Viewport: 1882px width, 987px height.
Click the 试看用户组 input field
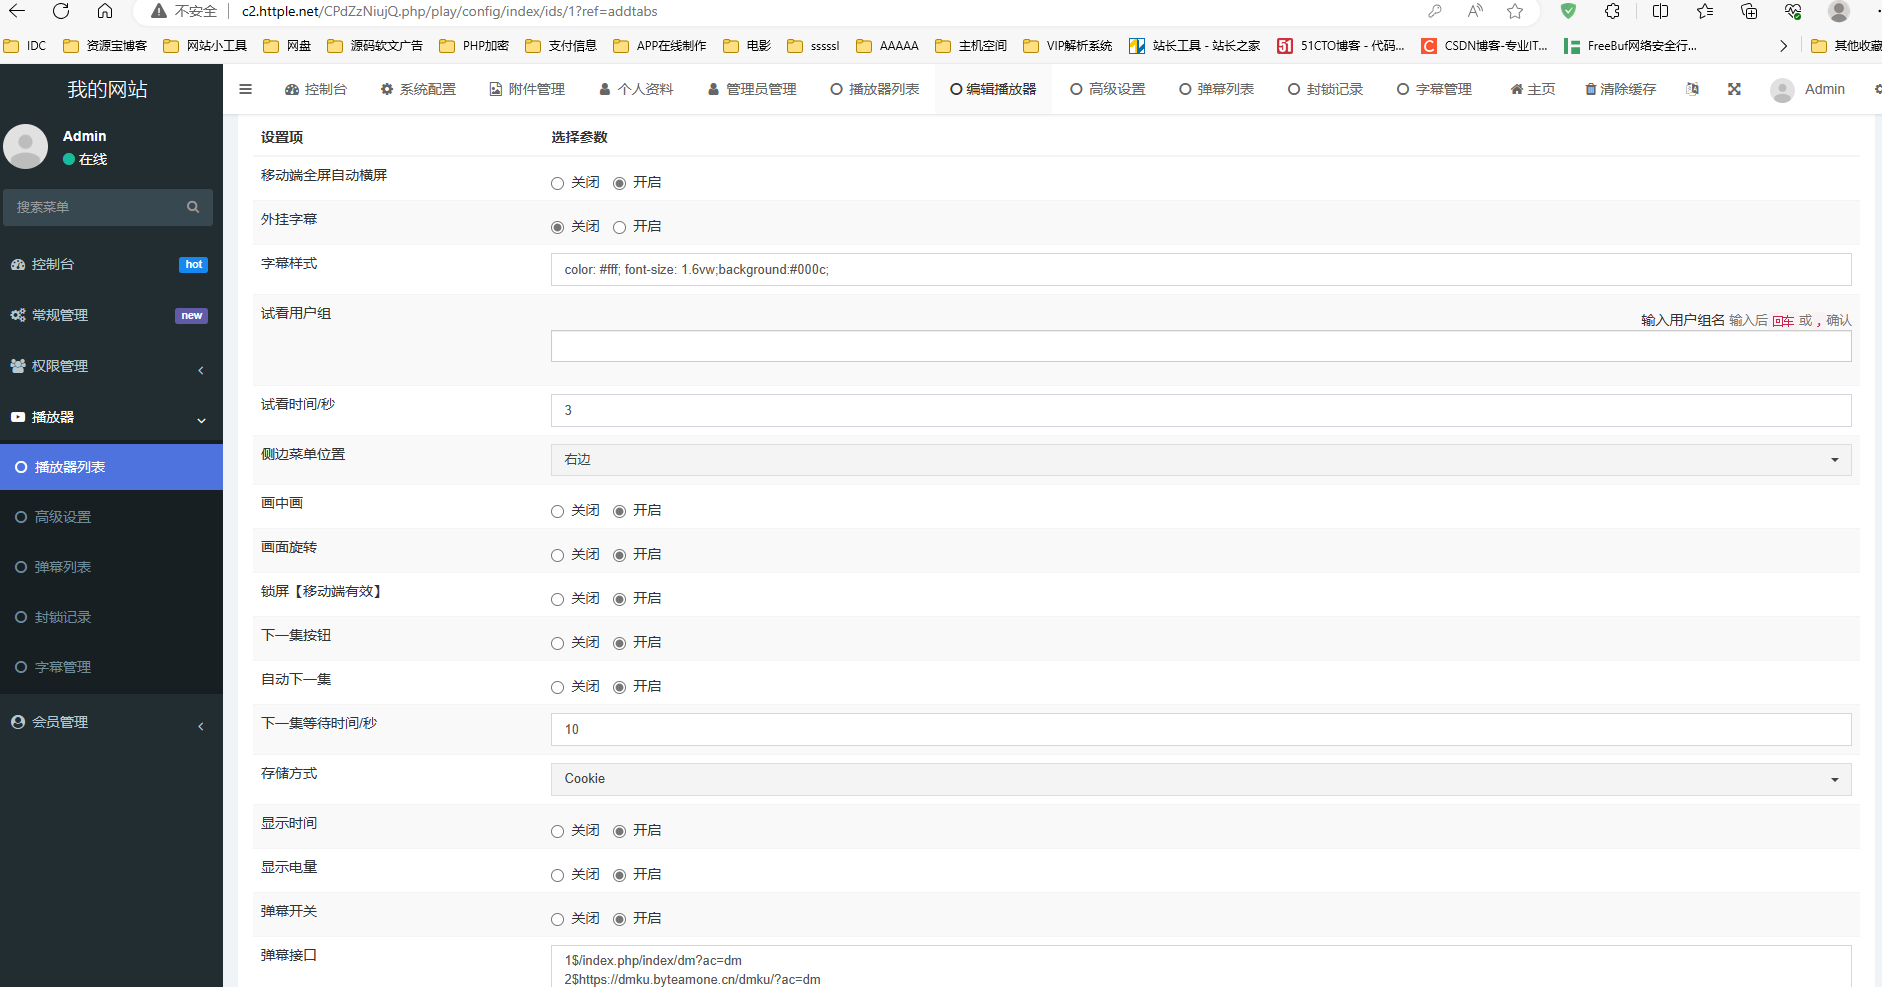pyautogui.click(x=1201, y=346)
